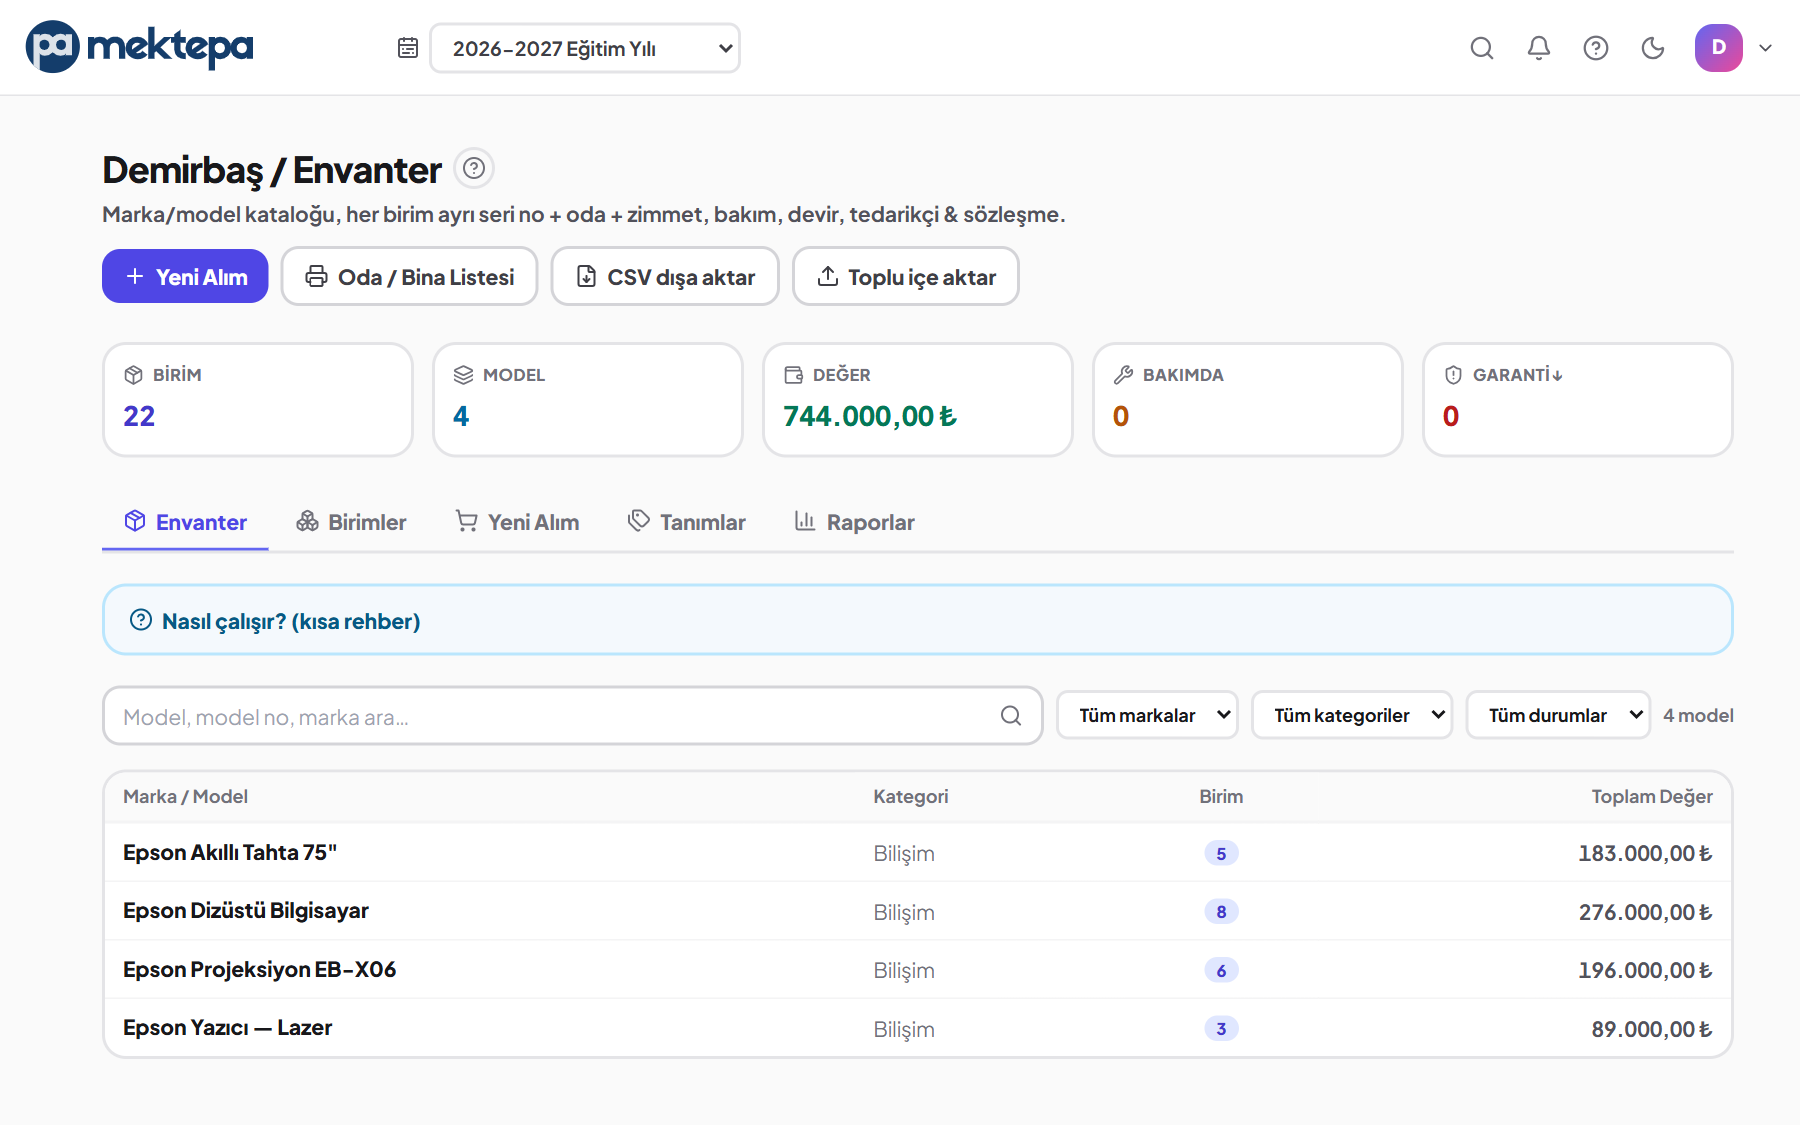Click the MODEL stat card

tap(588, 400)
